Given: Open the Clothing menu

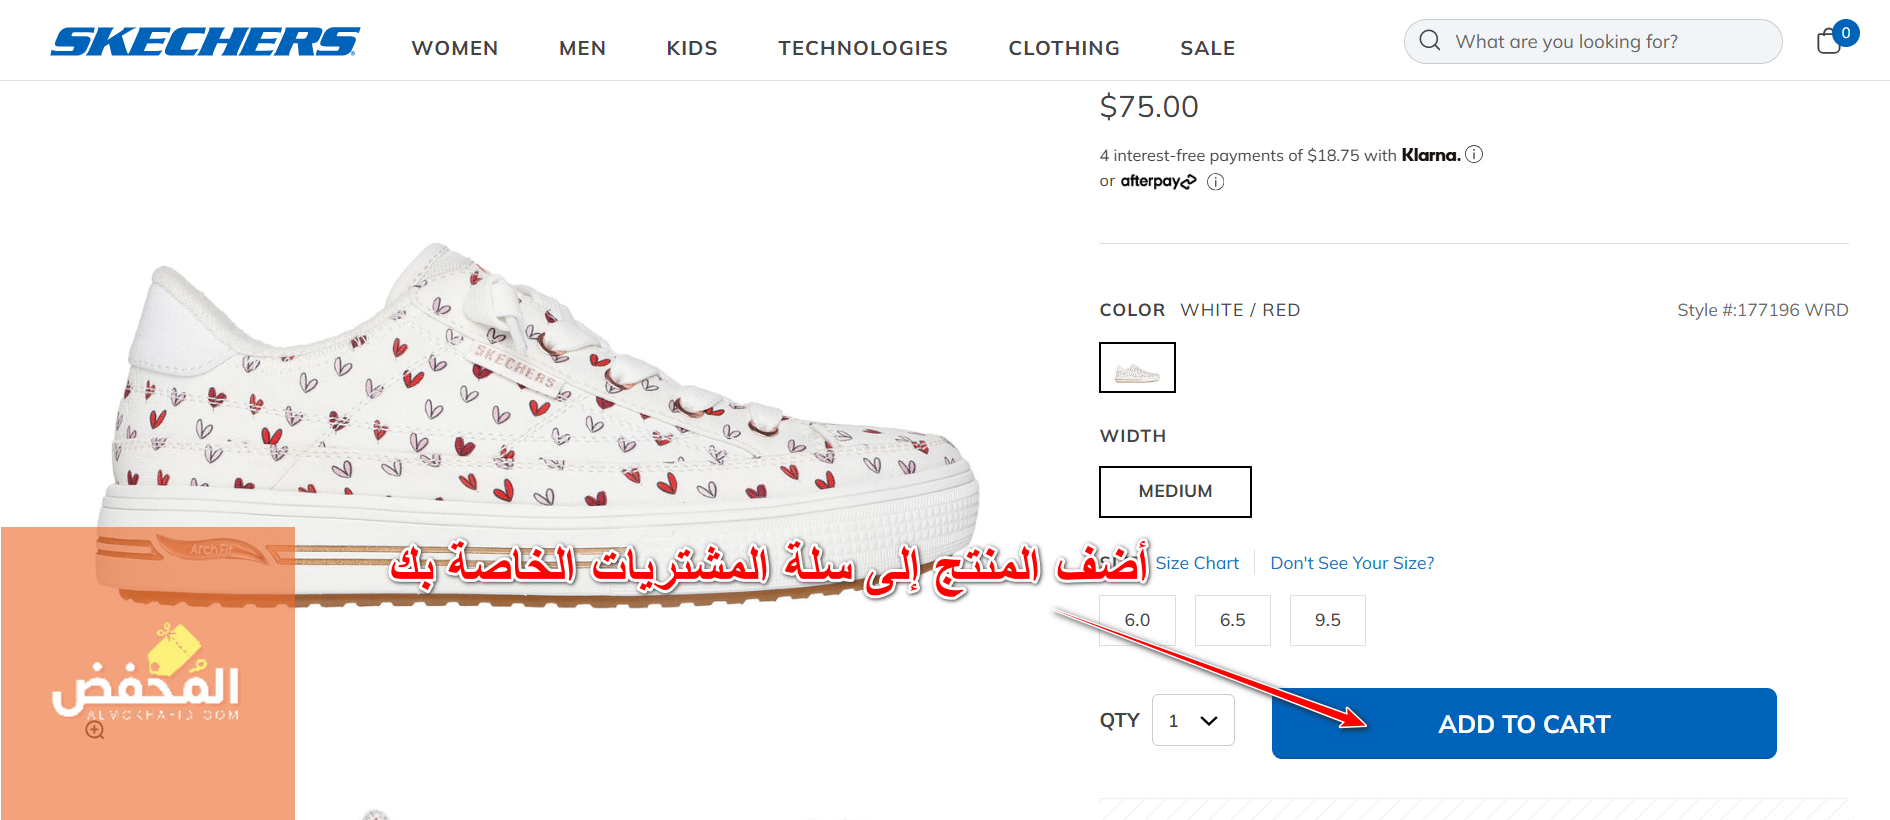Looking at the screenshot, I should (x=1064, y=48).
